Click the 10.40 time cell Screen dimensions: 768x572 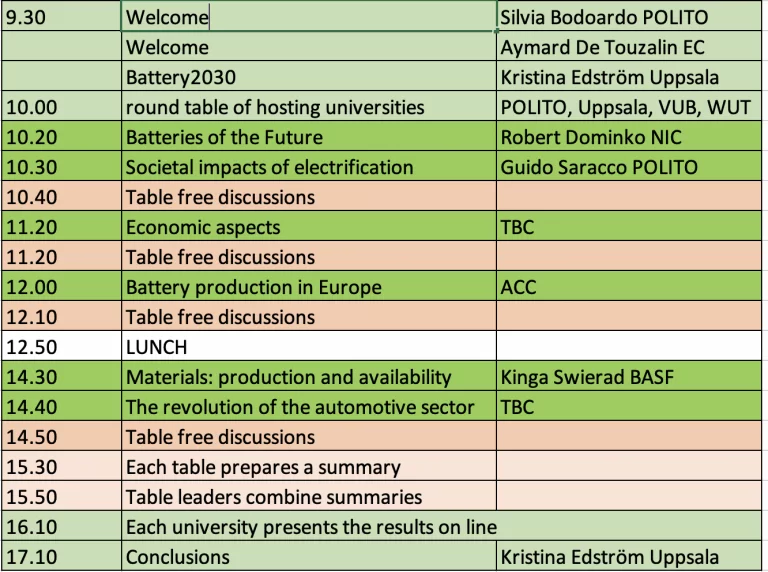[61, 196]
